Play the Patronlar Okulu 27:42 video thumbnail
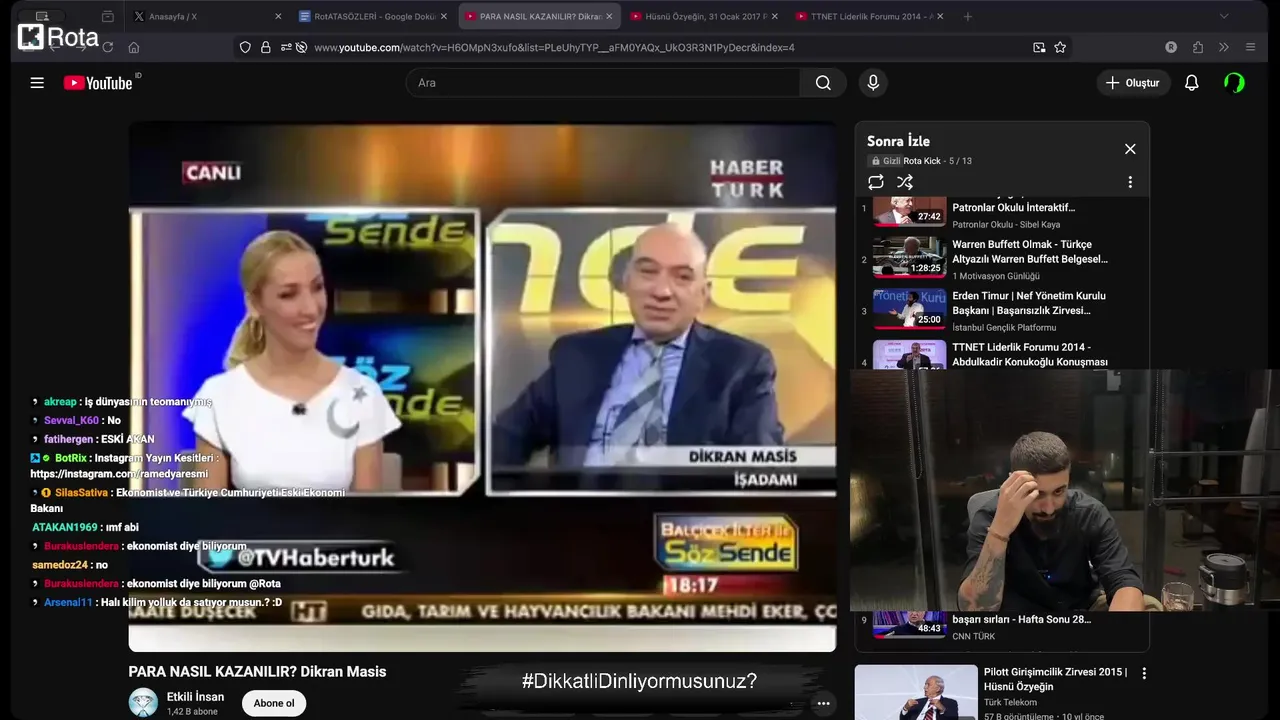1280x720 pixels. [x=909, y=211]
